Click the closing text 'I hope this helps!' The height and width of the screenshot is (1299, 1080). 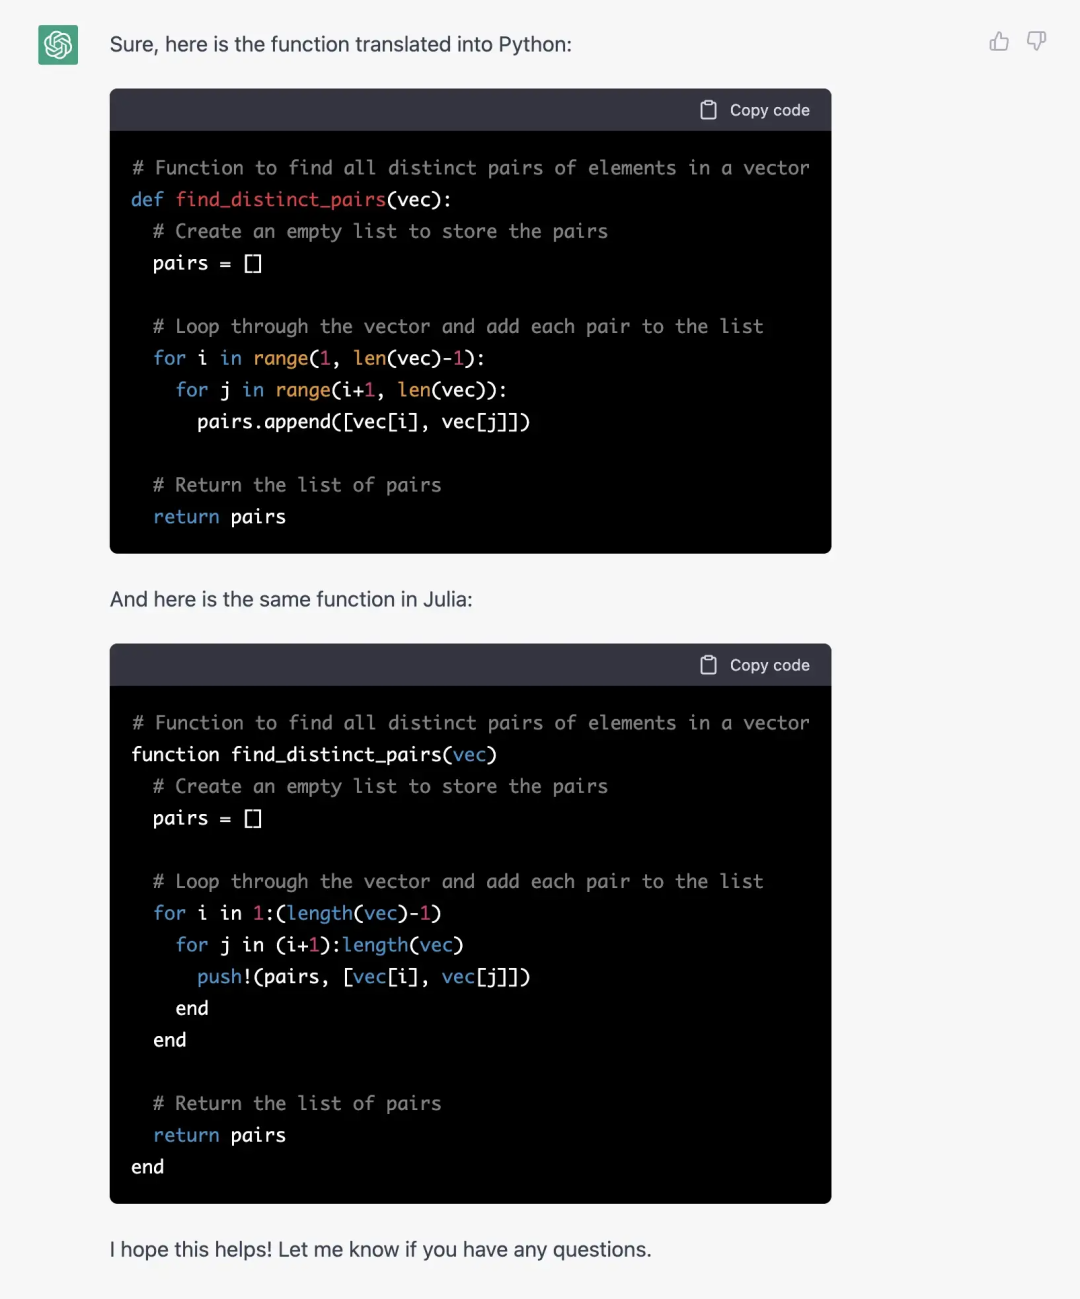coord(191,1249)
